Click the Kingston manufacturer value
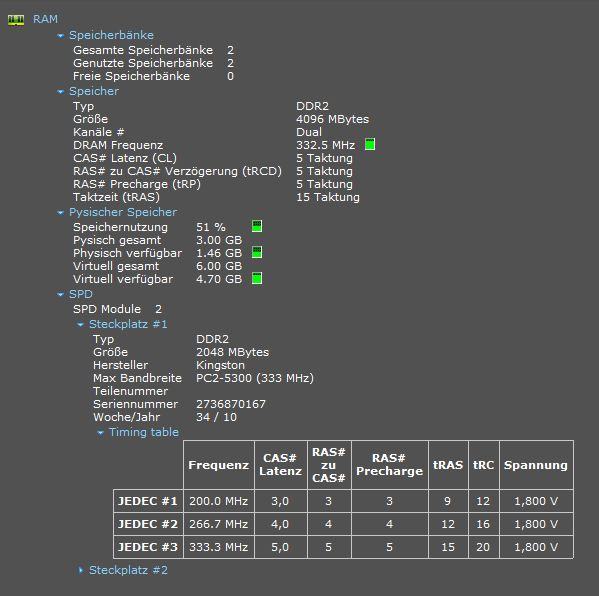 [220, 365]
